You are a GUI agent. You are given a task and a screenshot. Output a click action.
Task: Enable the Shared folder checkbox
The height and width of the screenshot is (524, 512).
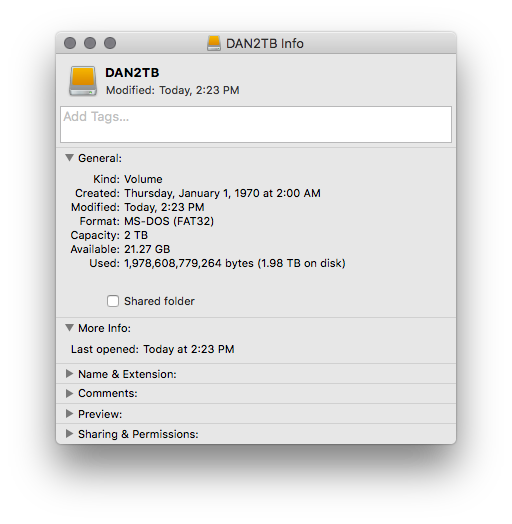[113, 301]
